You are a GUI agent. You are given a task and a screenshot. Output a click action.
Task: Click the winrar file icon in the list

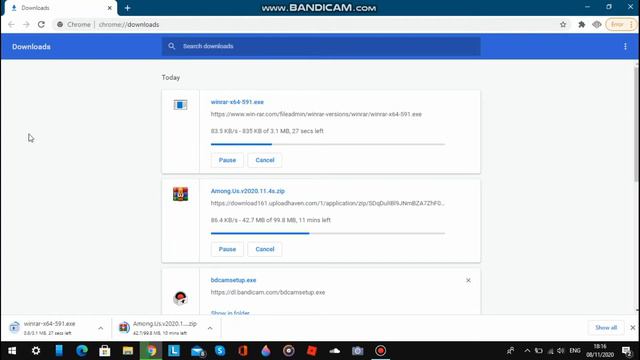point(180,105)
